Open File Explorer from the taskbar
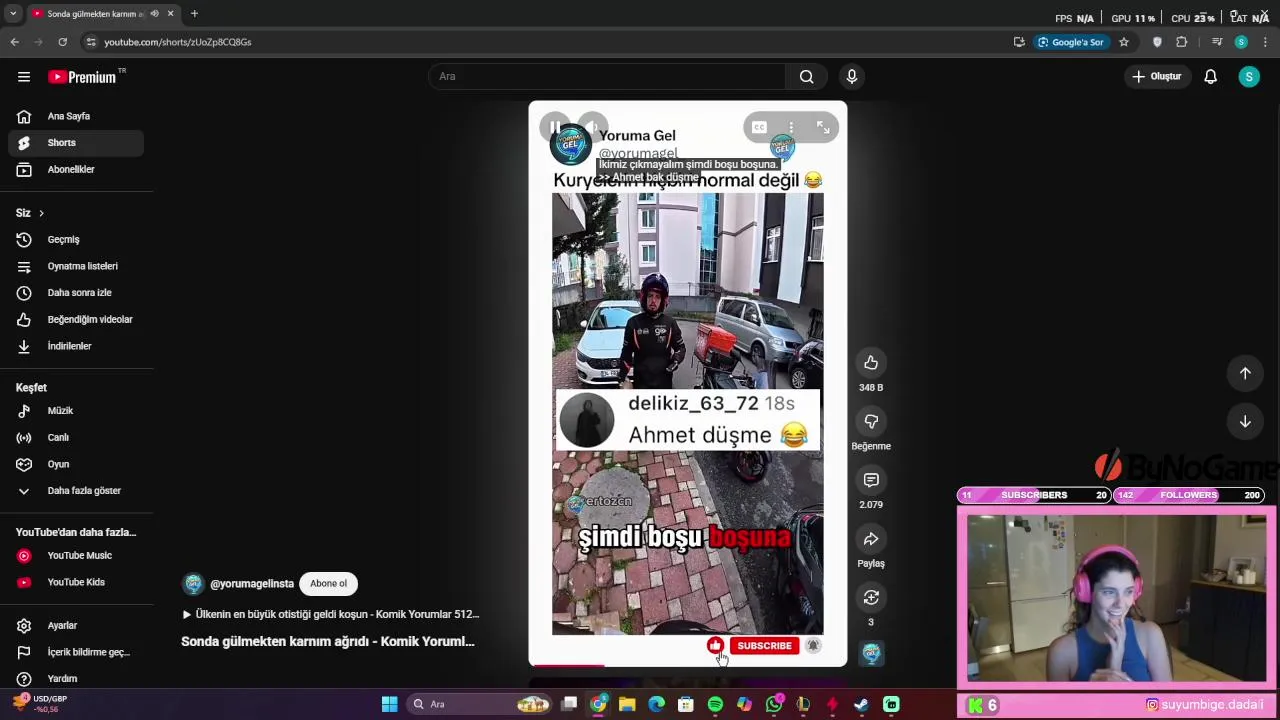The image size is (1280, 720). (627, 704)
